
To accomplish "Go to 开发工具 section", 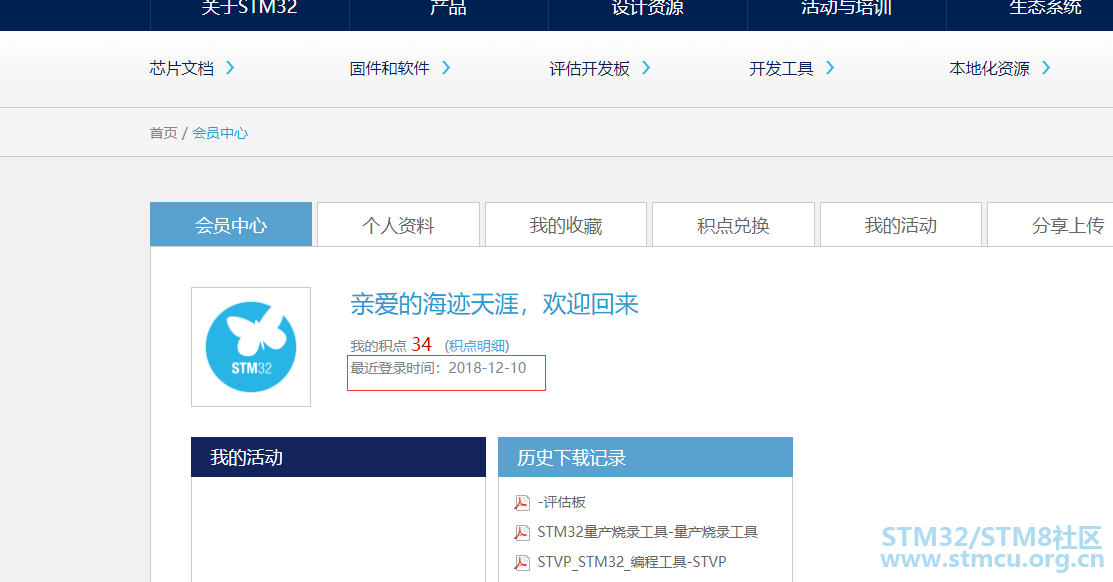I will [781, 68].
